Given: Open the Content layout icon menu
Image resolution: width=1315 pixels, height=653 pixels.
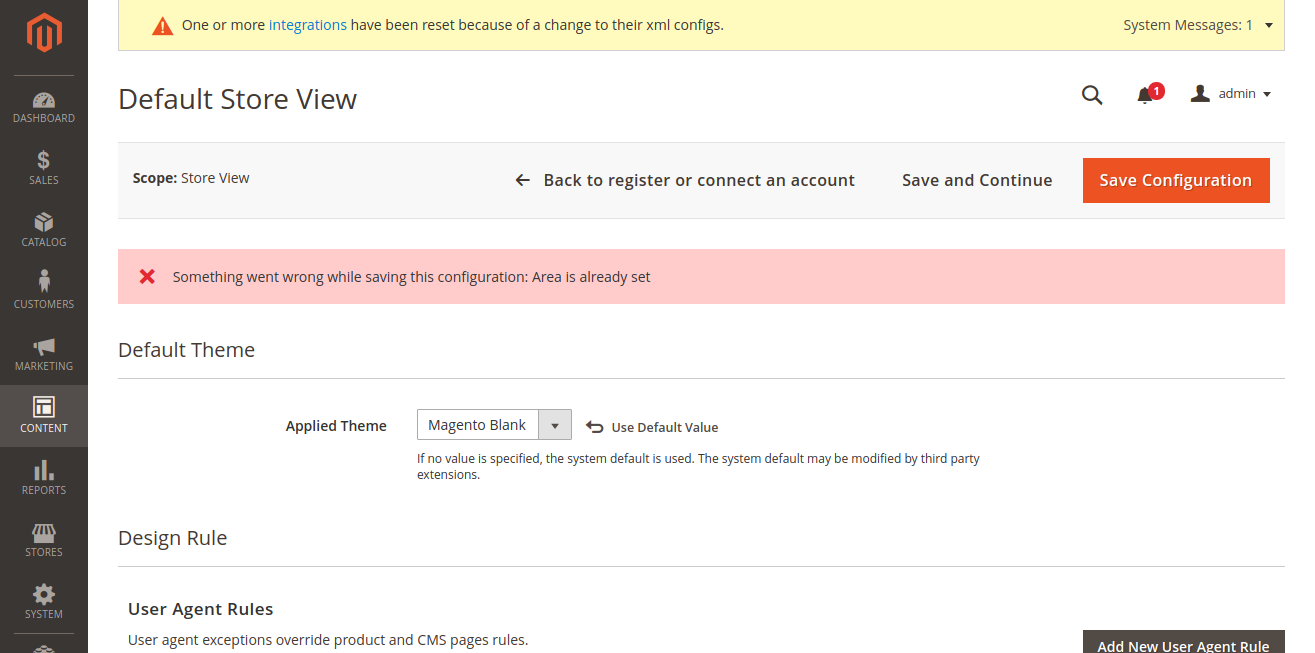Looking at the screenshot, I should (x=44, y=407).
